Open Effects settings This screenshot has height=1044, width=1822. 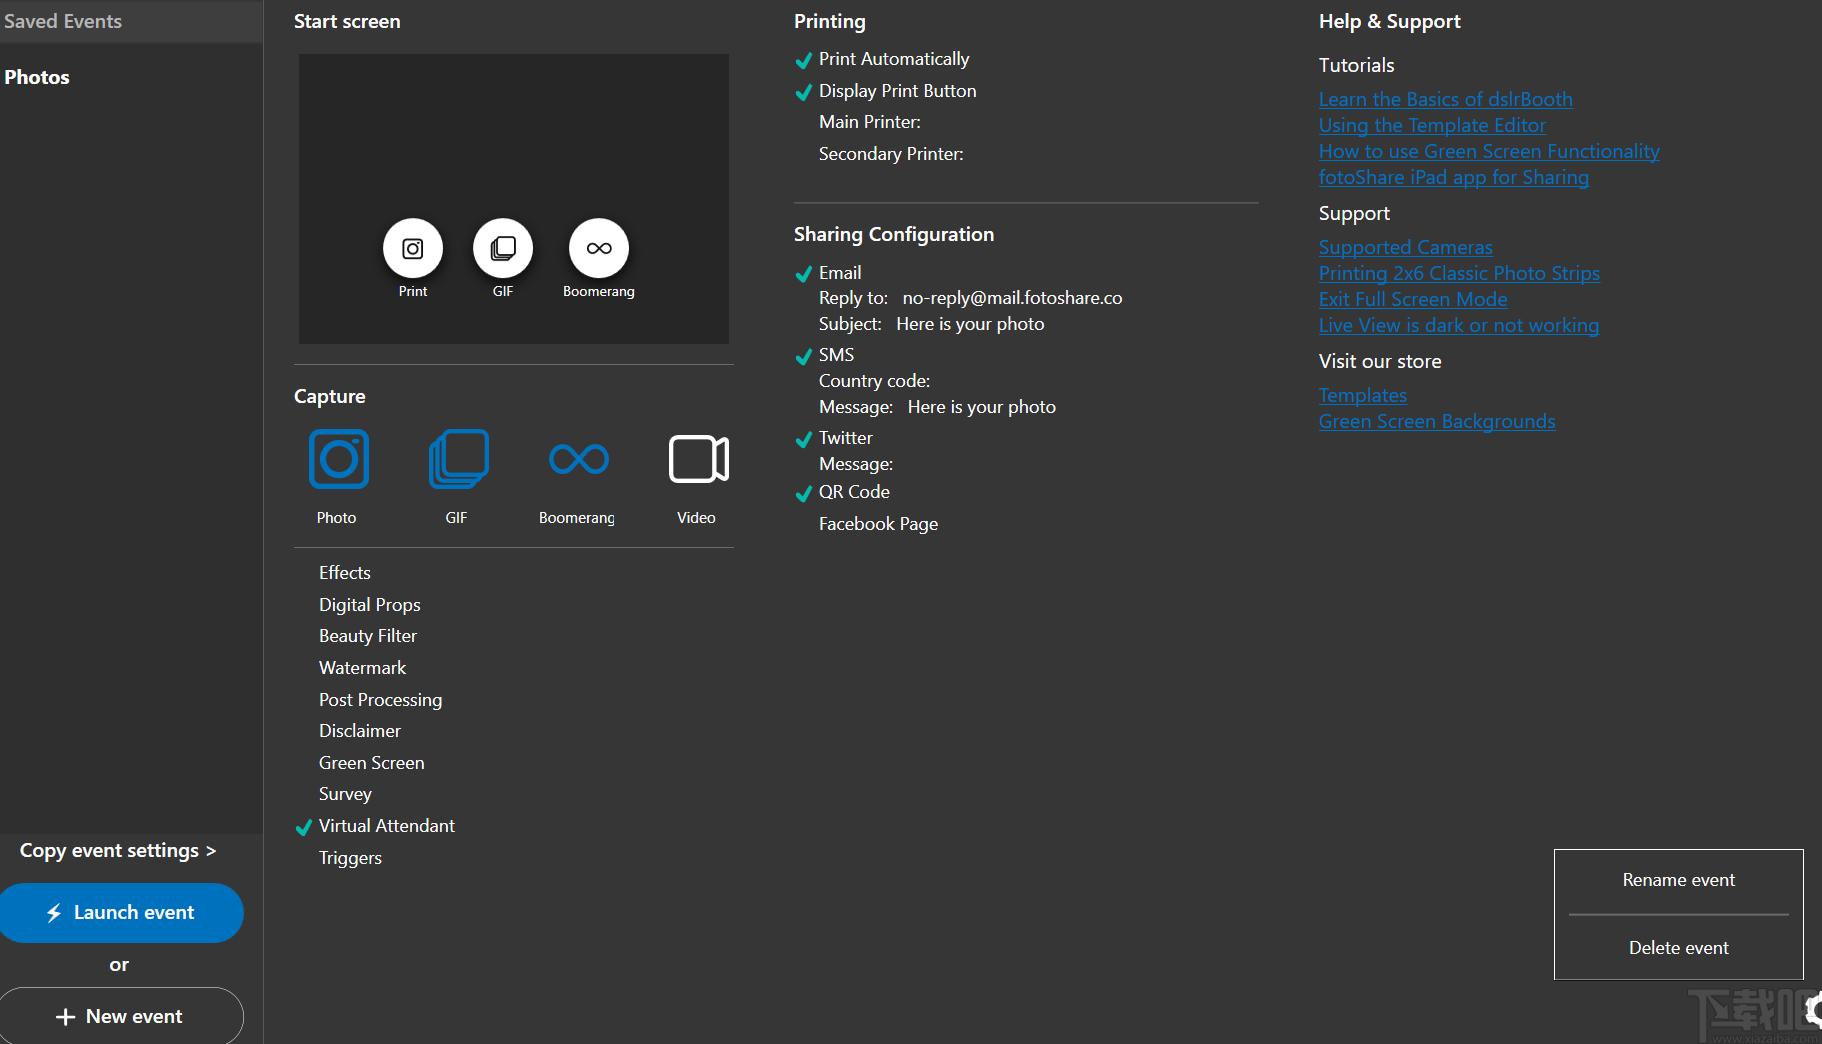point(344,572)
